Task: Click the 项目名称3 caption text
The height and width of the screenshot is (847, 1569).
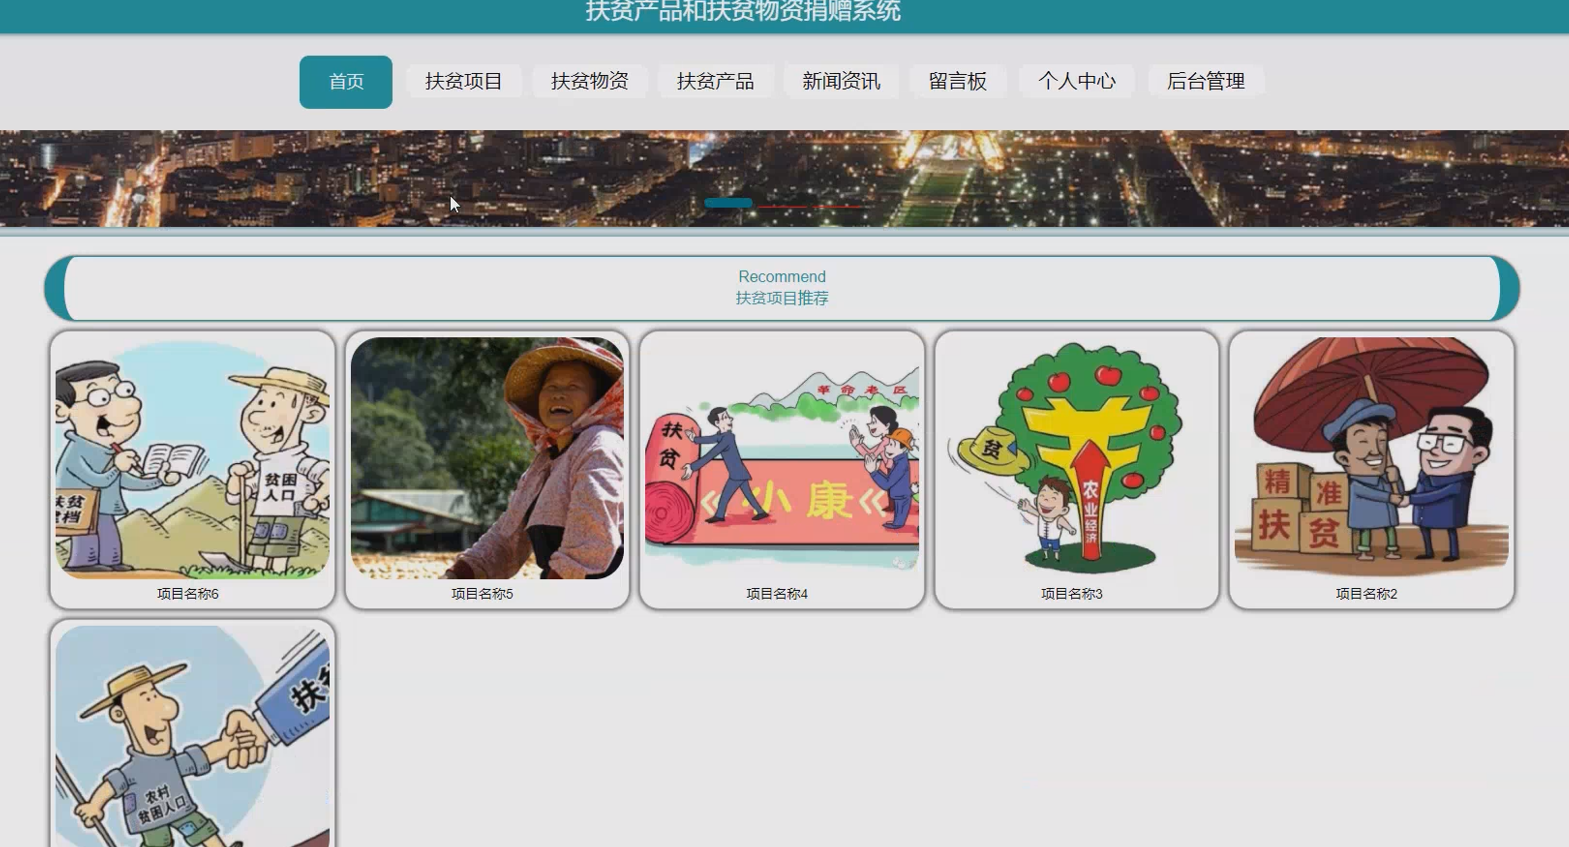Action: (x=1072, y=594)
